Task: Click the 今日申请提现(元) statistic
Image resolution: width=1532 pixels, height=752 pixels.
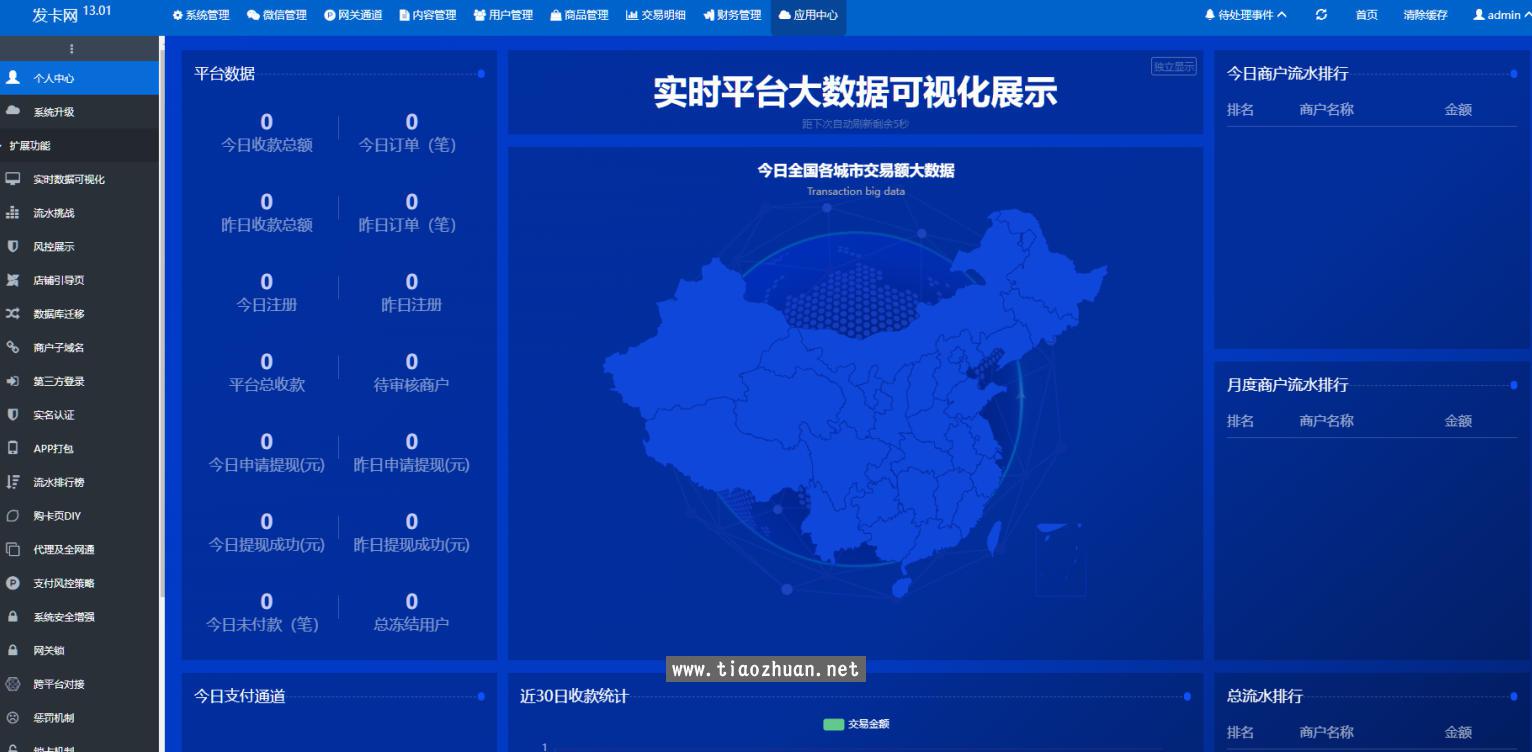Action: [x=266, y=453]
